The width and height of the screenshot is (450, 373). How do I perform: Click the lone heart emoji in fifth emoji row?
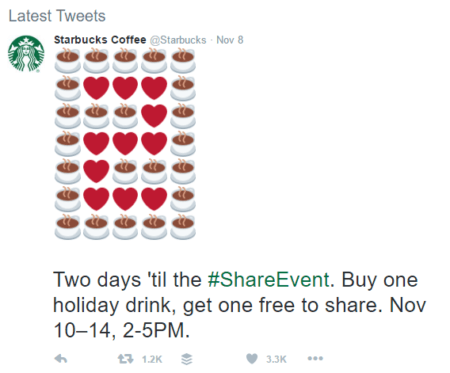click(x=96, y=171)
